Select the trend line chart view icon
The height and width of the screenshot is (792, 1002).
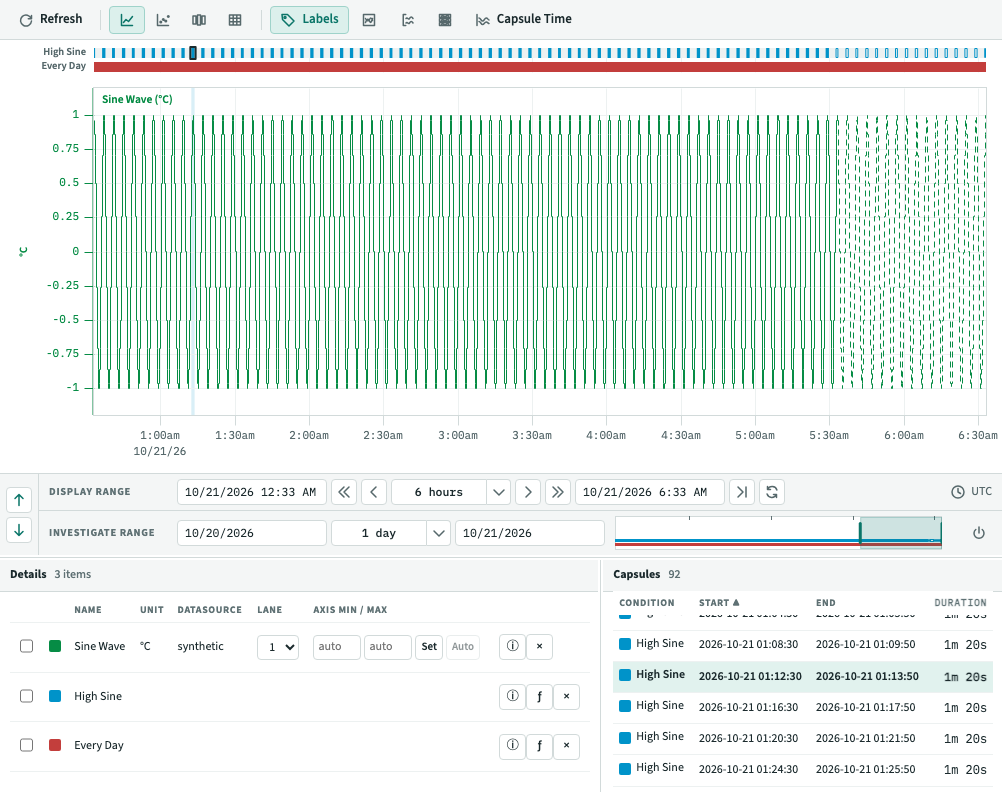click(127, 20)
